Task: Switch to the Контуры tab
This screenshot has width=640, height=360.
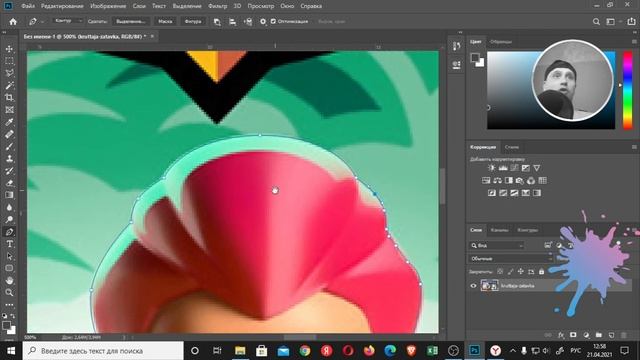Action: tap(528, 230)
